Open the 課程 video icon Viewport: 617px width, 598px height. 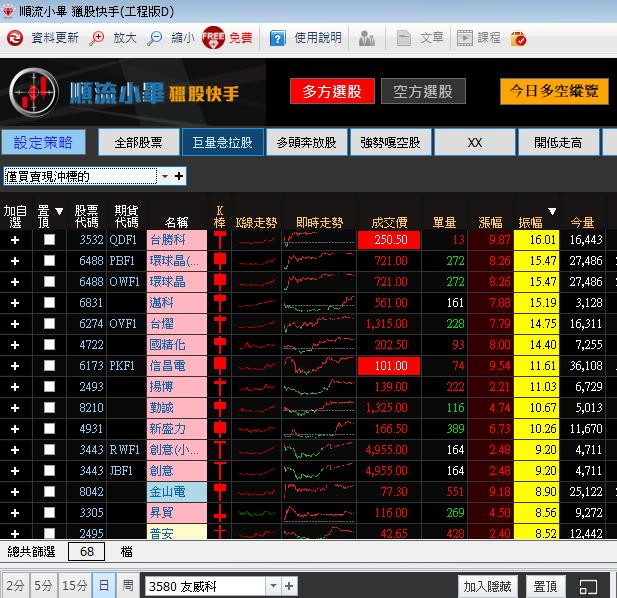[x=465, y=38]
